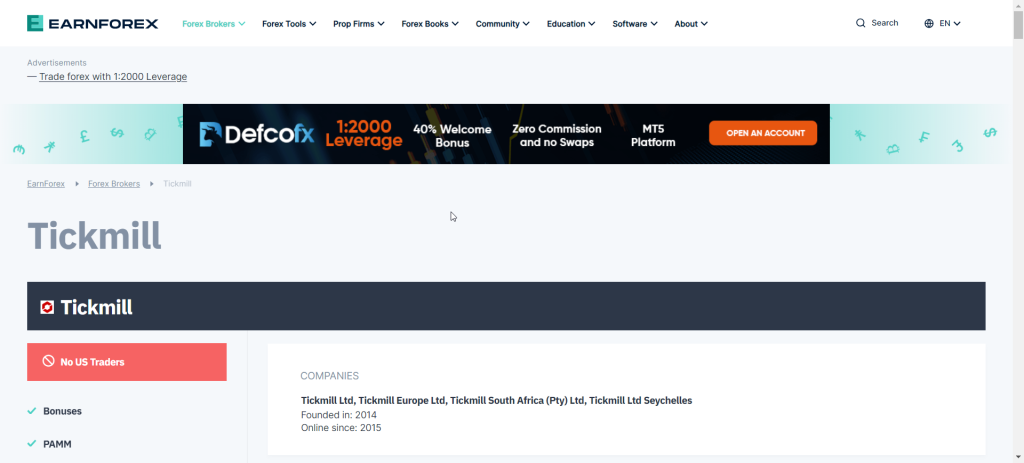
Task: Click OPEN AN ACCOUNT in the Defcofx banner
Action: [763, 133]
